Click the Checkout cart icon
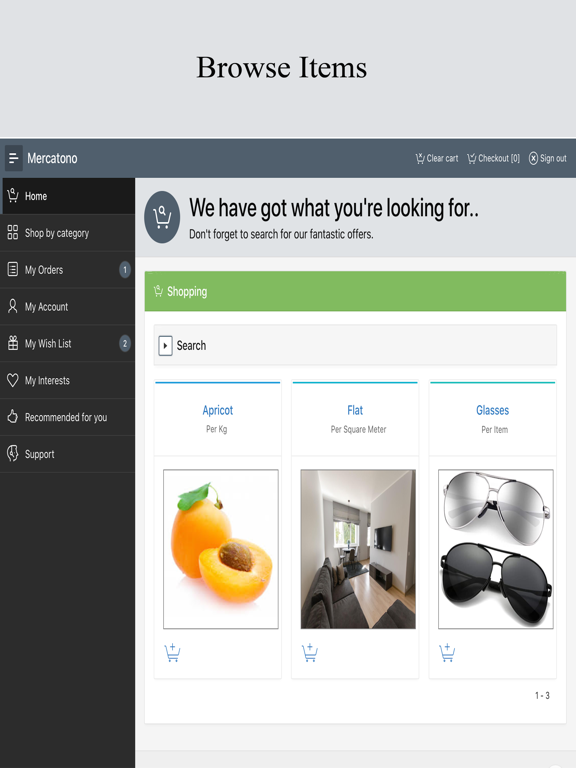Screen dimensions: 576x768 pyautogui.click(x=472, y=158)
